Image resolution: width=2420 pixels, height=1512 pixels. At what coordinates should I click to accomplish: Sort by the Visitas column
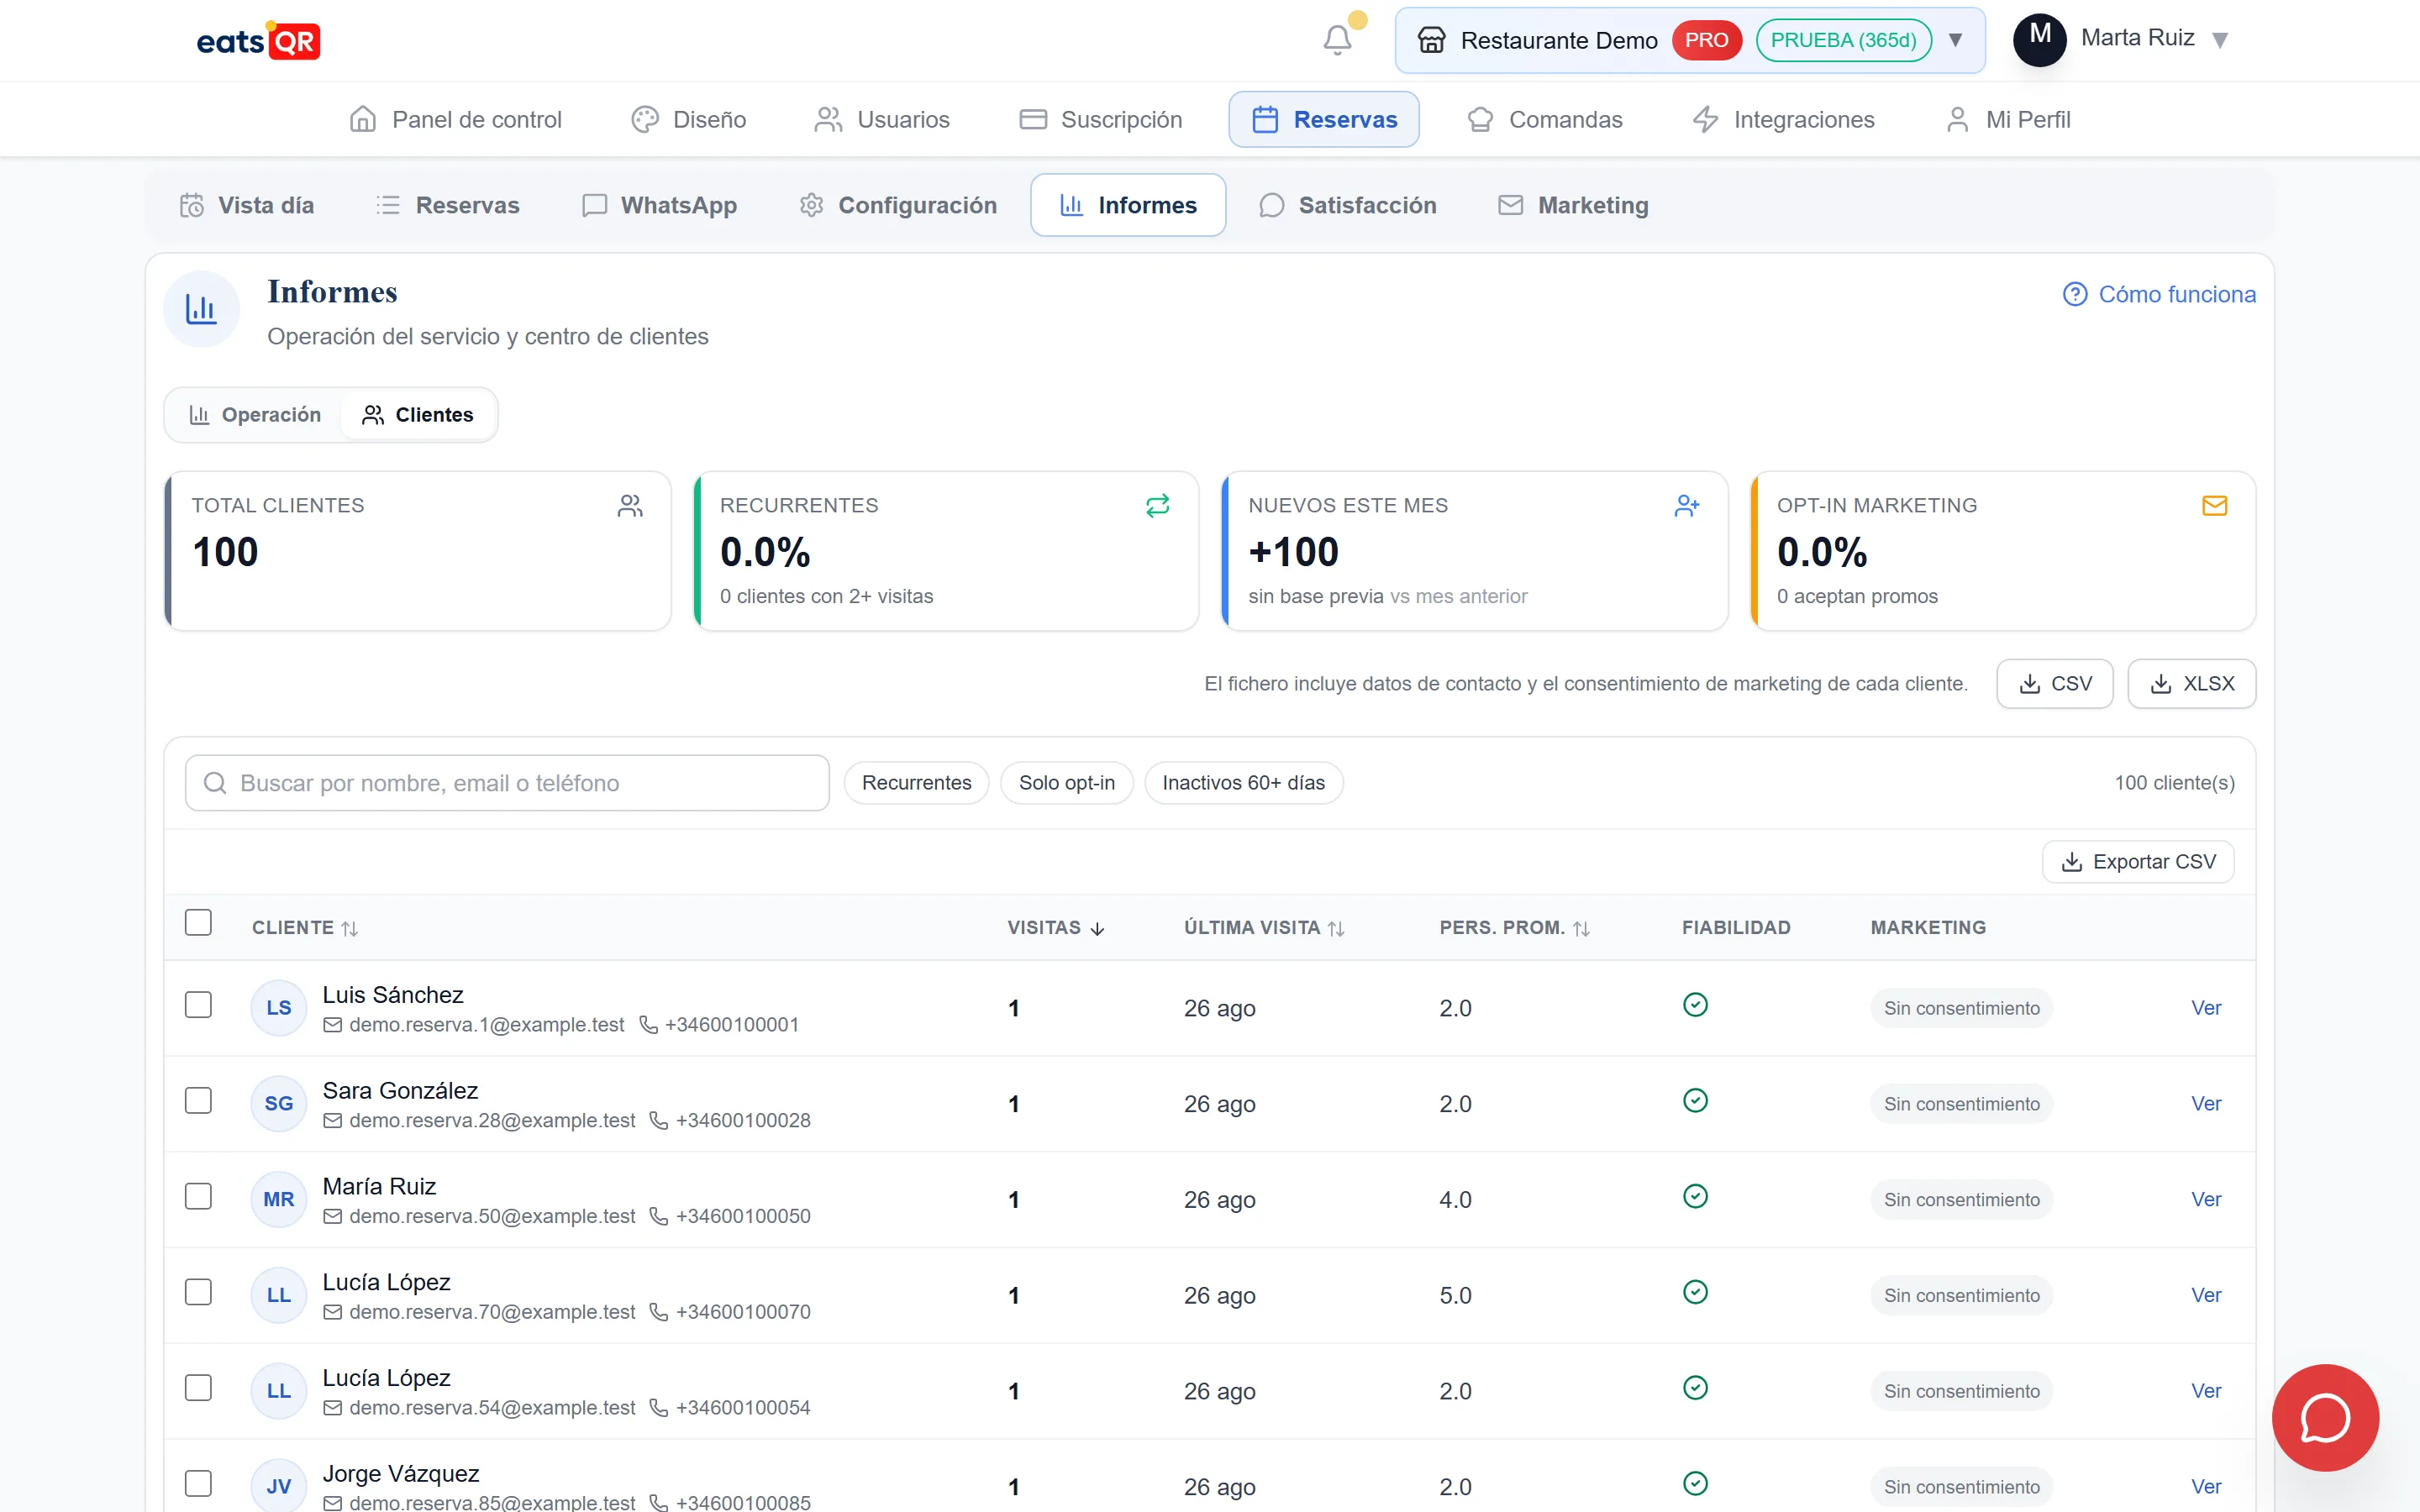tap(1056, 928)
